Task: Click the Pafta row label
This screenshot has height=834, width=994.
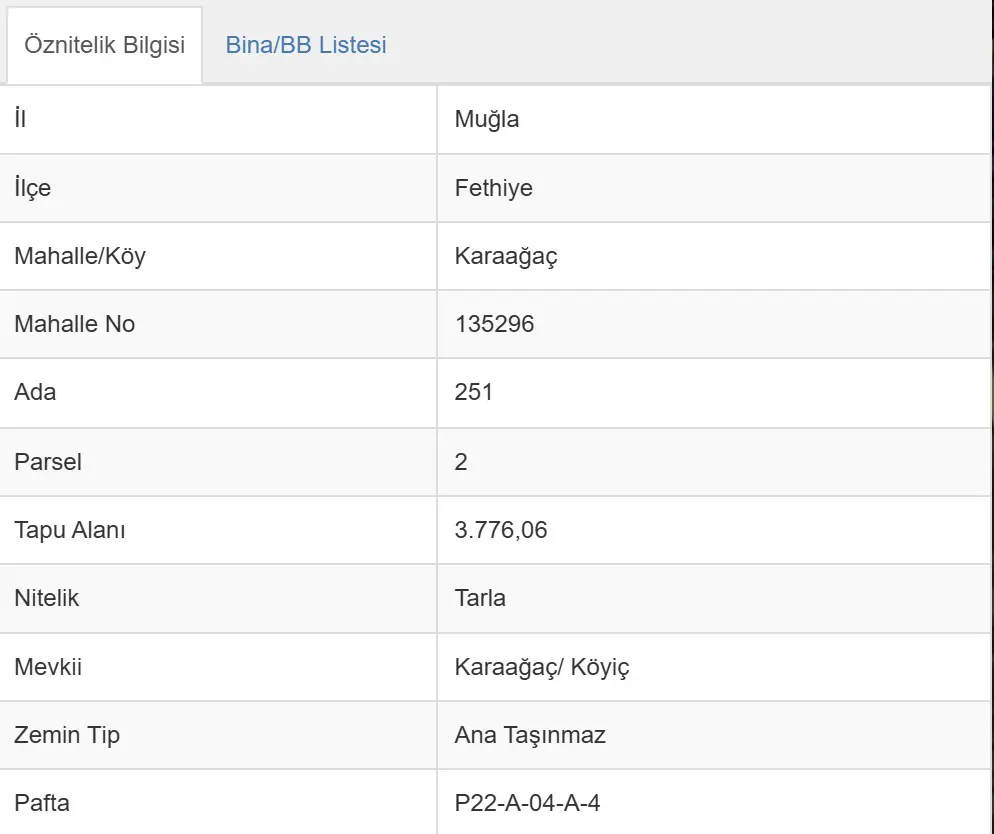Action: click(42, 803)
